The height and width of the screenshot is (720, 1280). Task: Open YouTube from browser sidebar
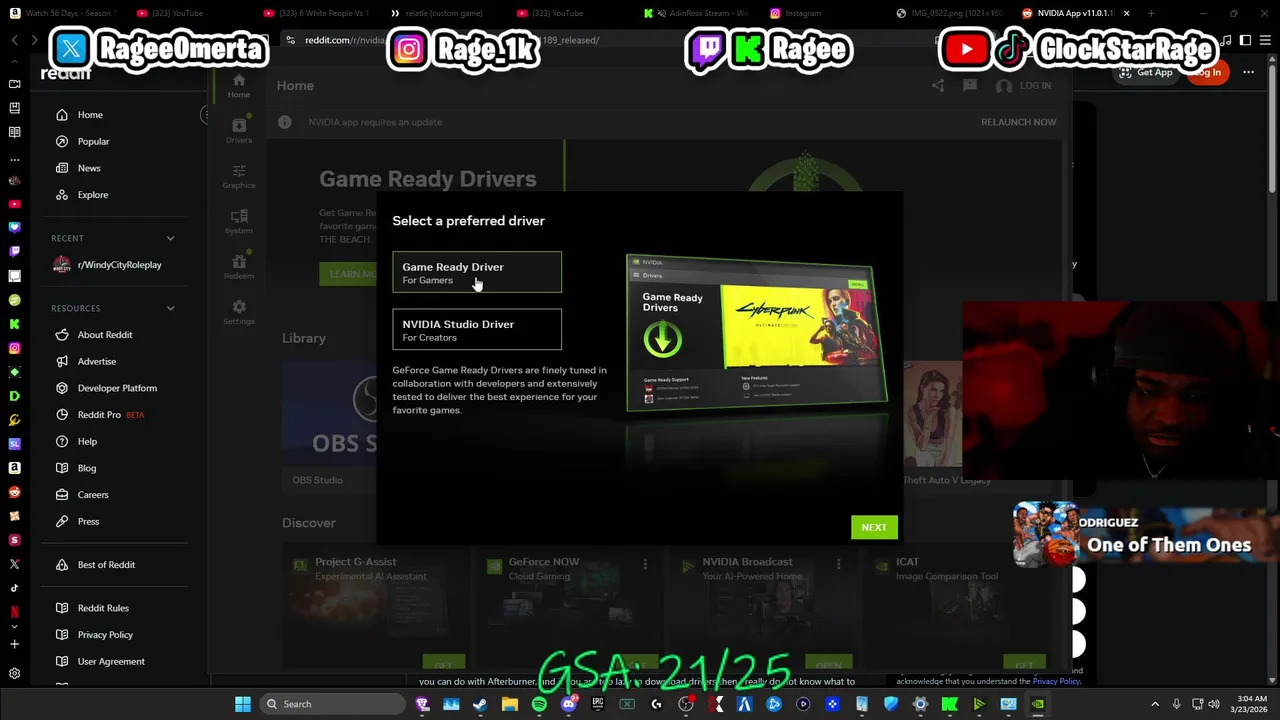pos(14,204)
